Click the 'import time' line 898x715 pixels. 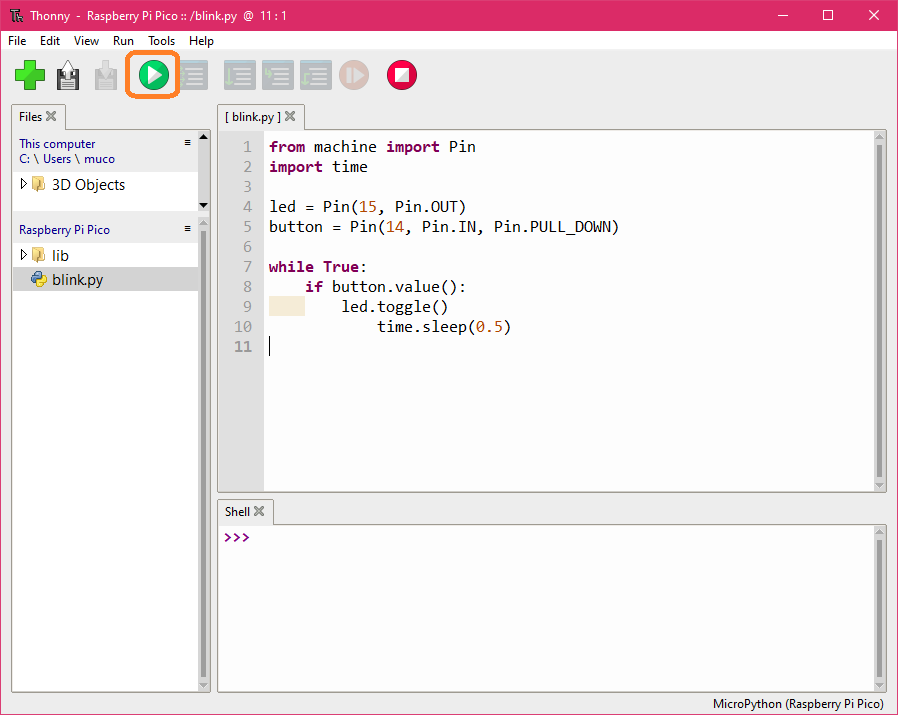[318, 167]
